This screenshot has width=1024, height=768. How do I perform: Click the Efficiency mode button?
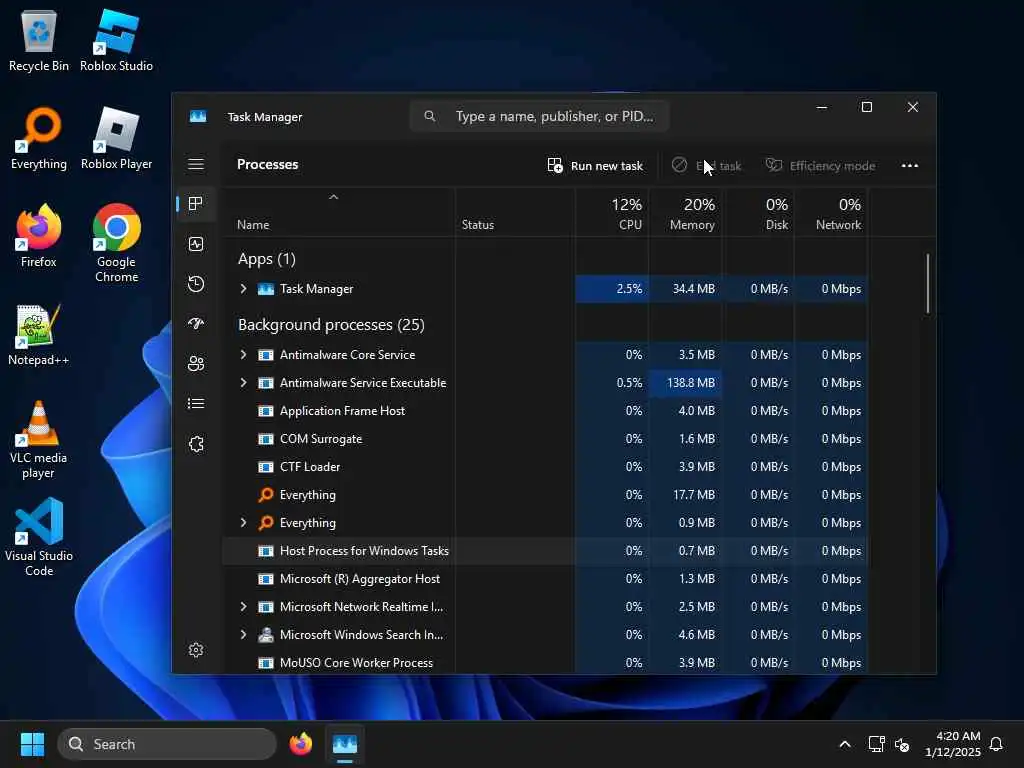(820, 166)
